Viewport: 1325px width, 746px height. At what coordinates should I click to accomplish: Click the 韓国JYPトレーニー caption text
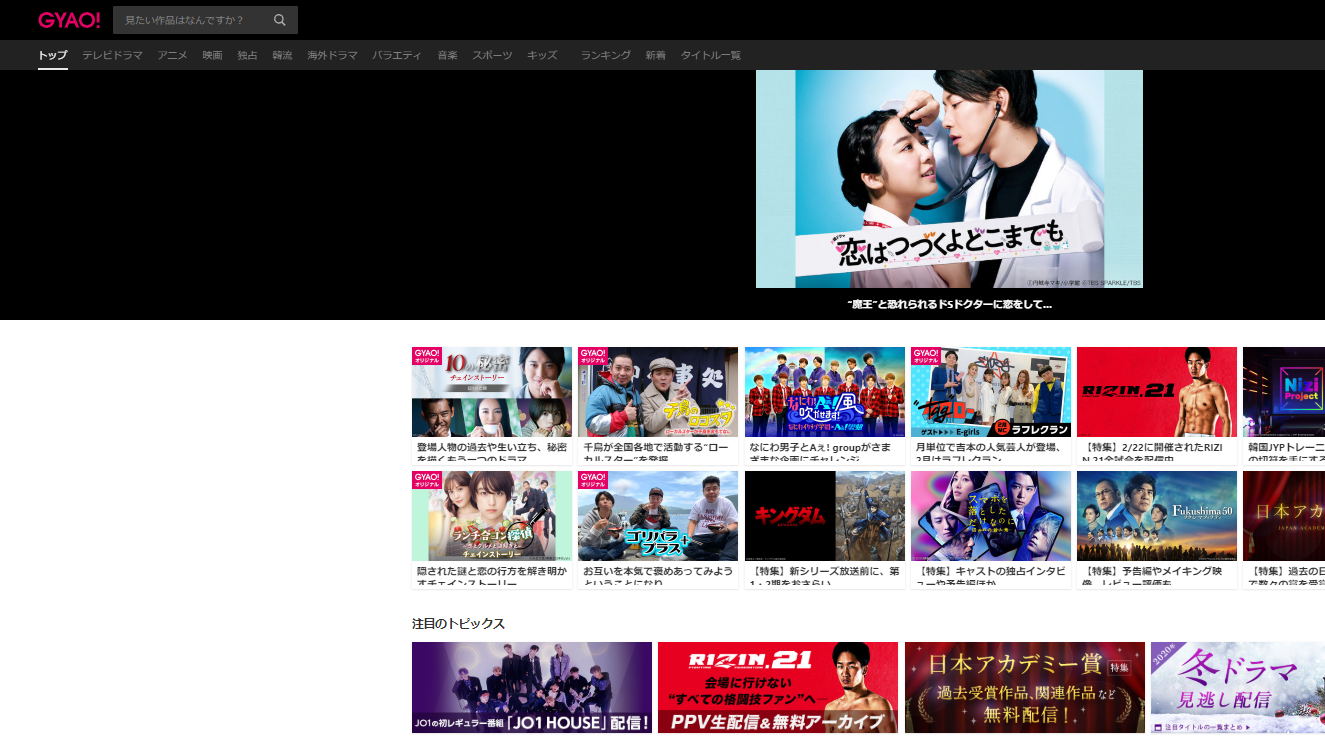[1286, 452]
